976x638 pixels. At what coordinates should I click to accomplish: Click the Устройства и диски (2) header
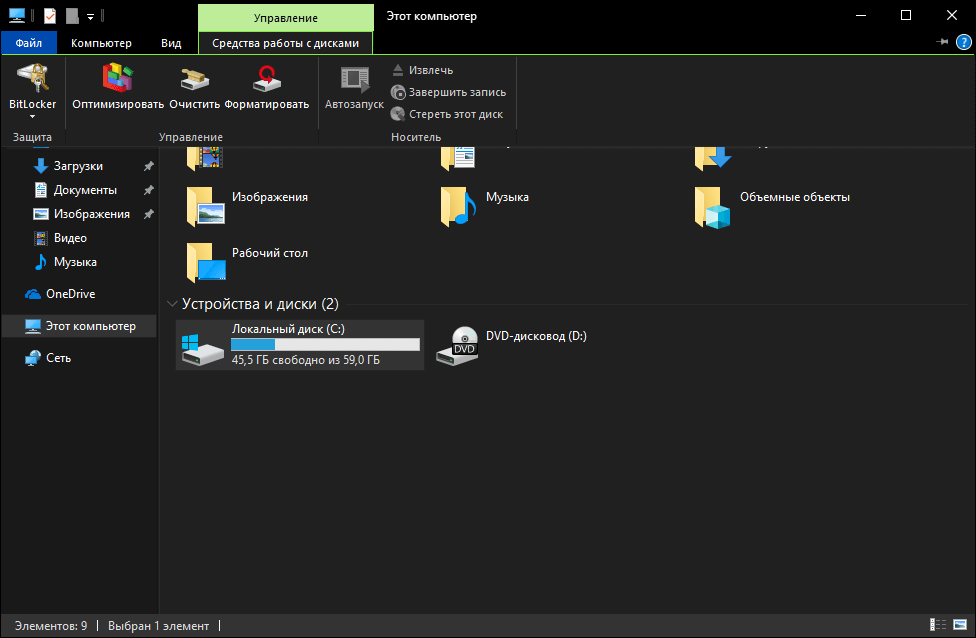click(260, 304)
